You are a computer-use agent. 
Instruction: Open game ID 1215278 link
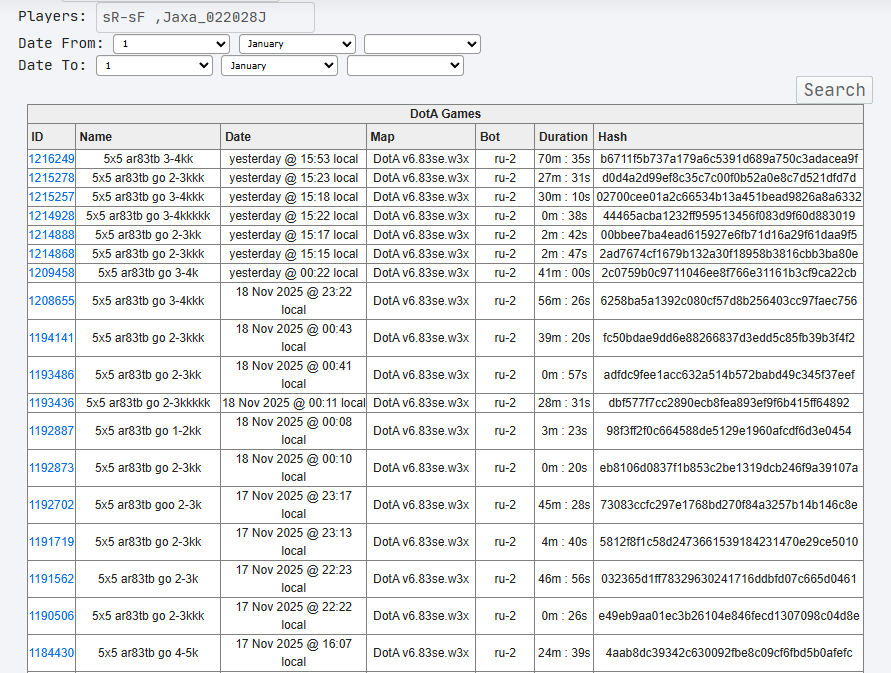point(52,178)
